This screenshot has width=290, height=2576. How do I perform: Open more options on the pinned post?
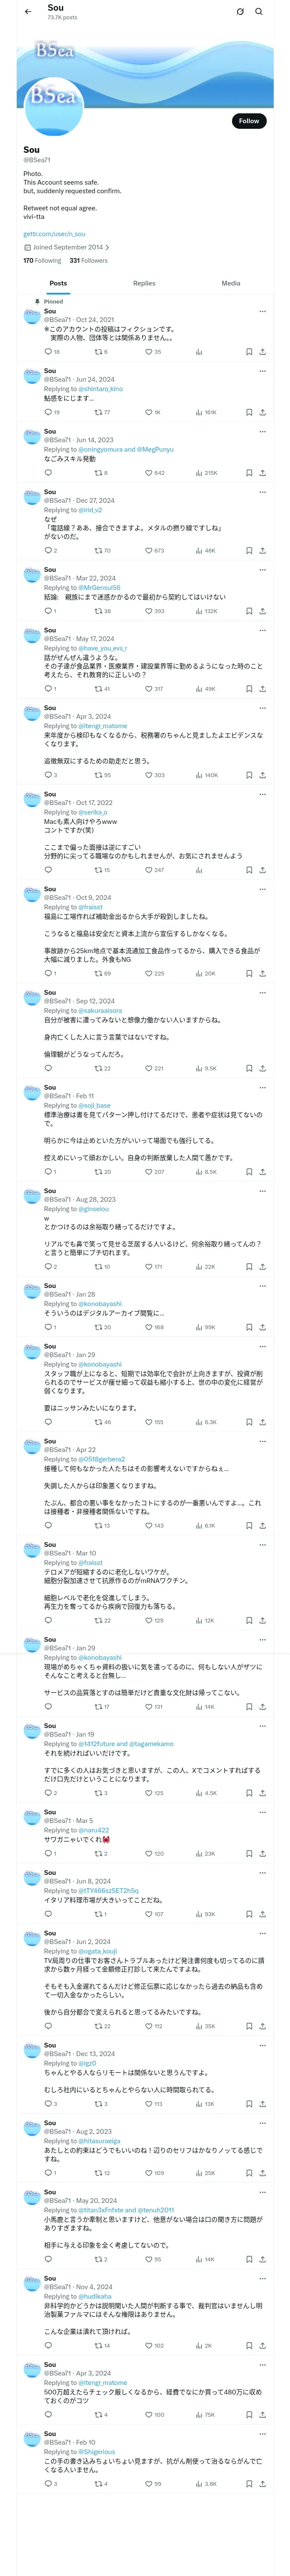(262, 311)
